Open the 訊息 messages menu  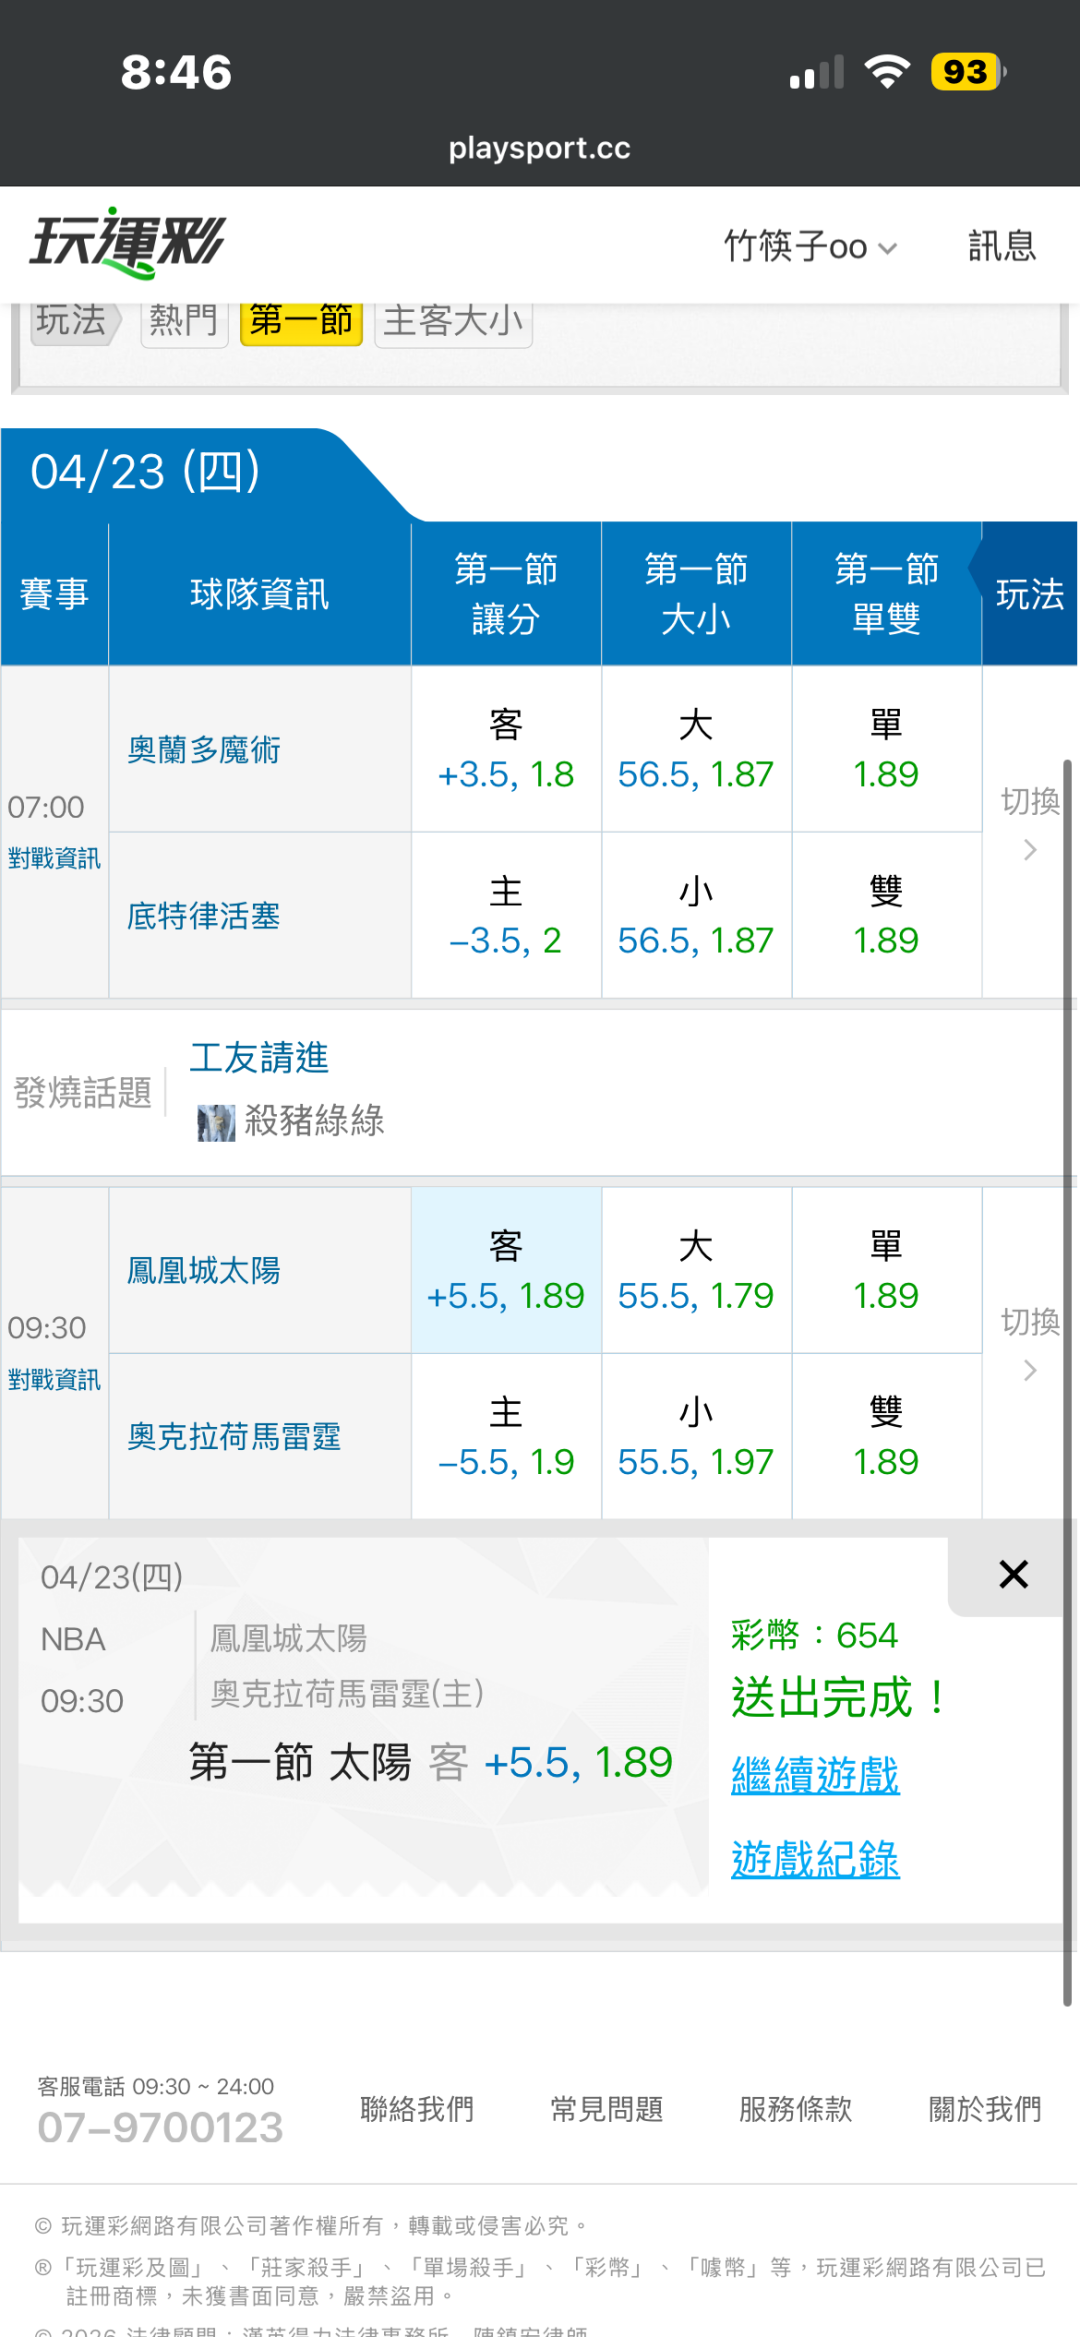pyautogui.click(x=1001, y=247)
